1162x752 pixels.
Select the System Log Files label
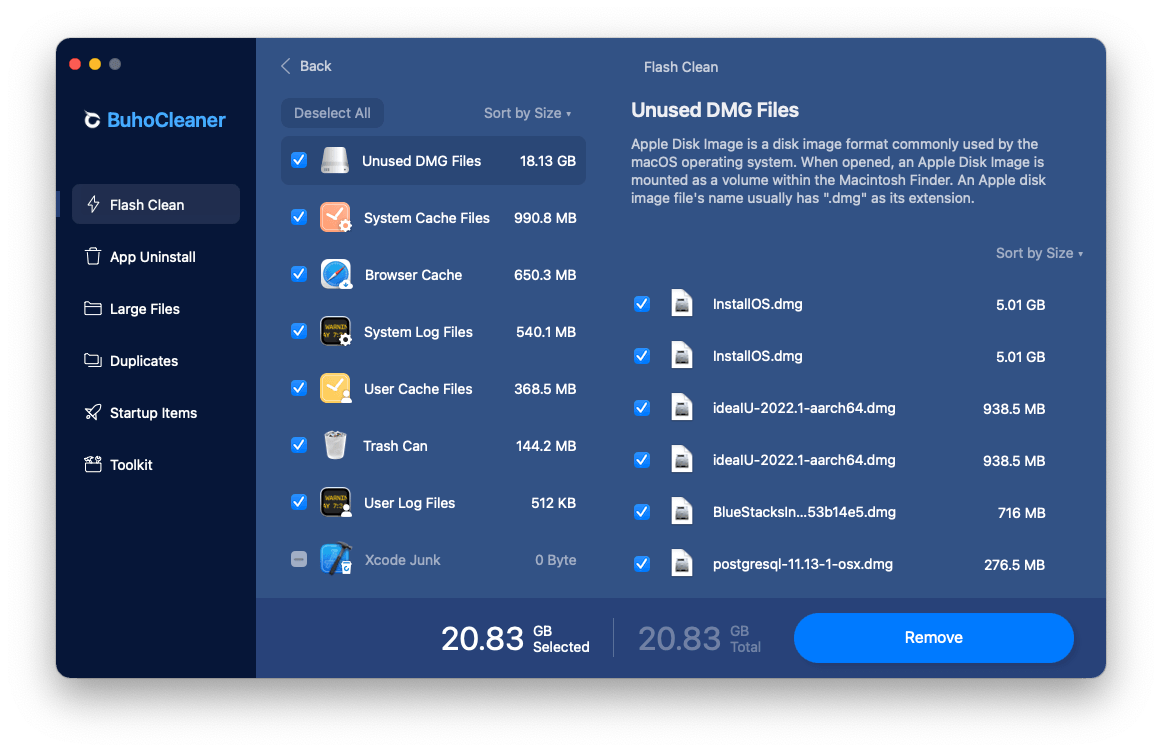coord(418,332)
